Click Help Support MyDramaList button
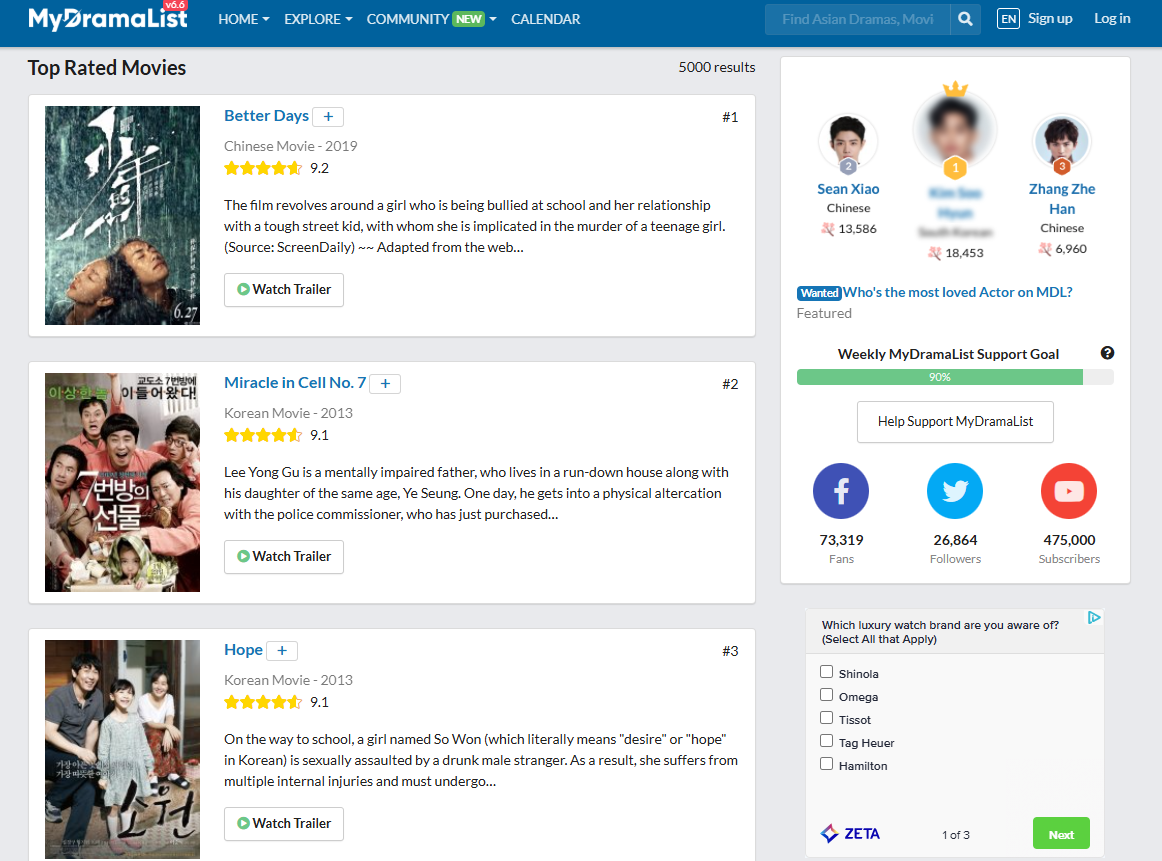This screenshot has width=1162, height=861. pos(955,422)
